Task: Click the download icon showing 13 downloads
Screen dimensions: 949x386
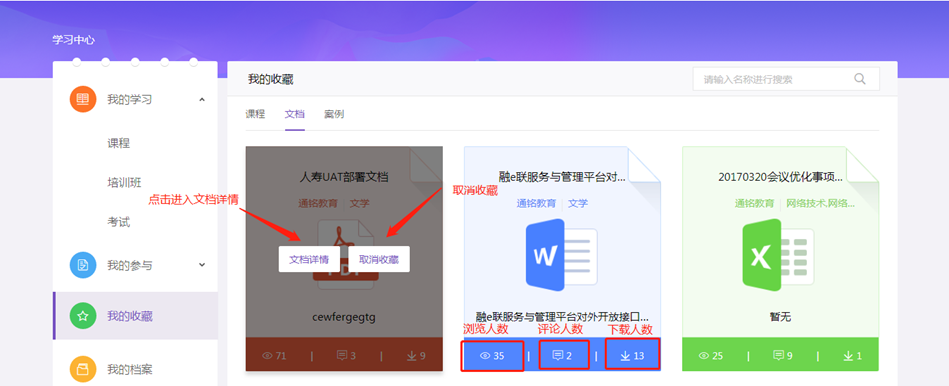Action: tap(625, 356)
